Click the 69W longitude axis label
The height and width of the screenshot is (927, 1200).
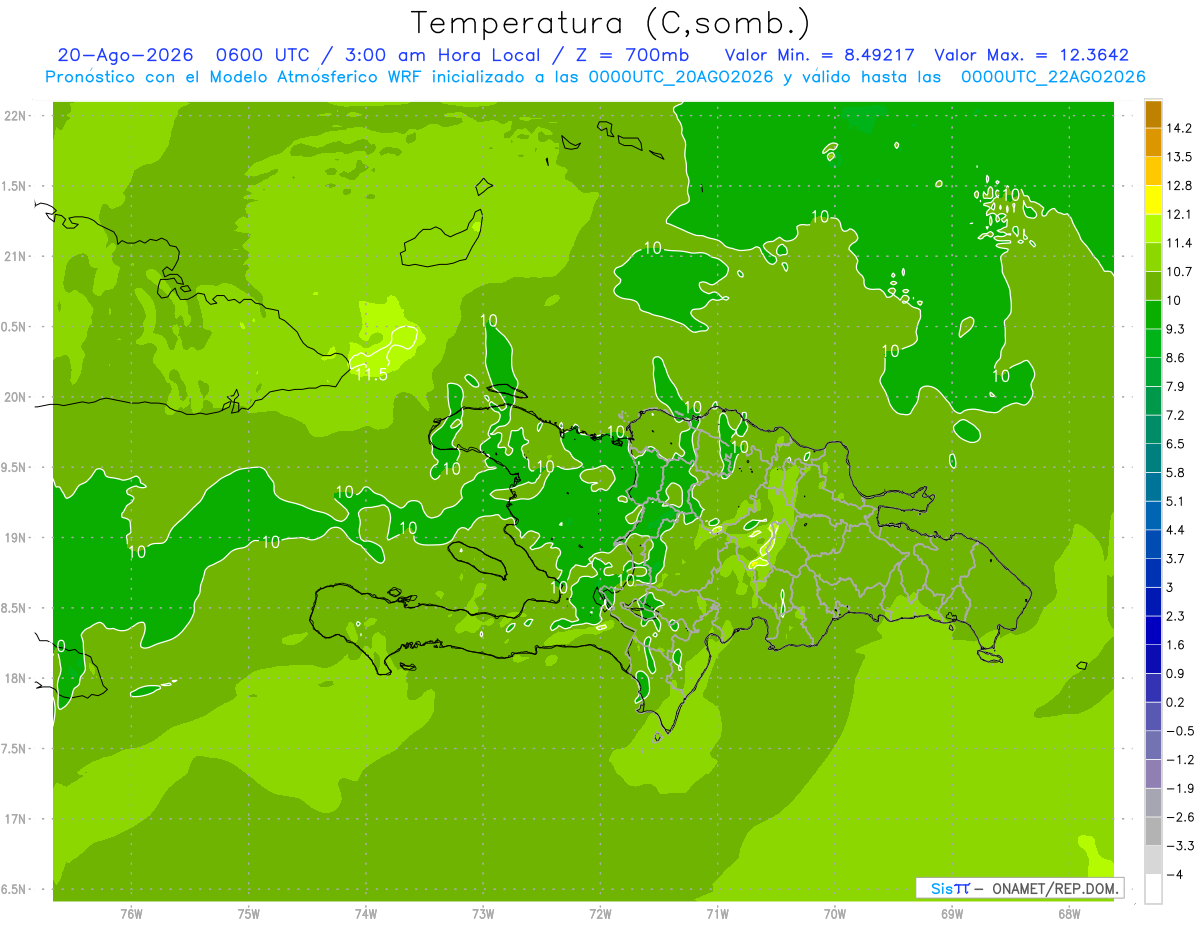(x=952, y=914)
